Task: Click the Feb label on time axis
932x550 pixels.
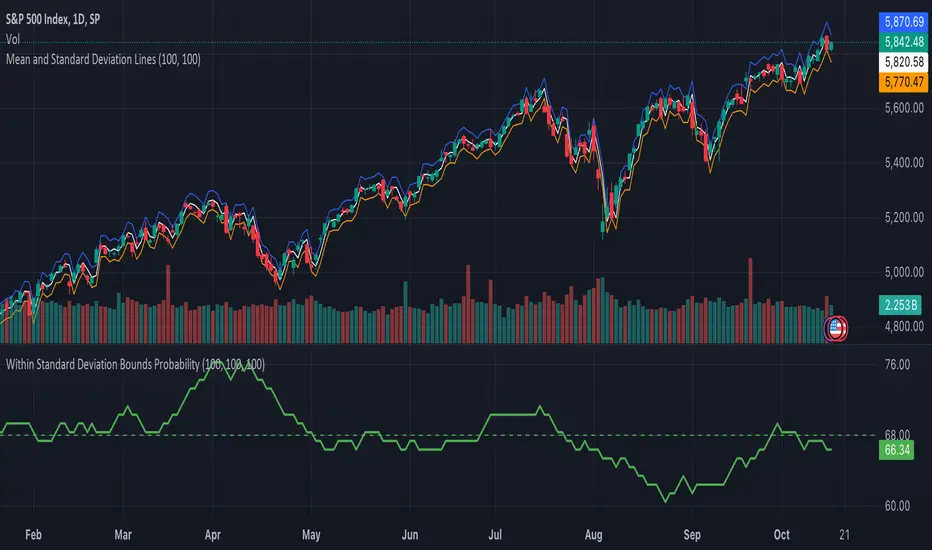Action: click(x=33, y=535)
